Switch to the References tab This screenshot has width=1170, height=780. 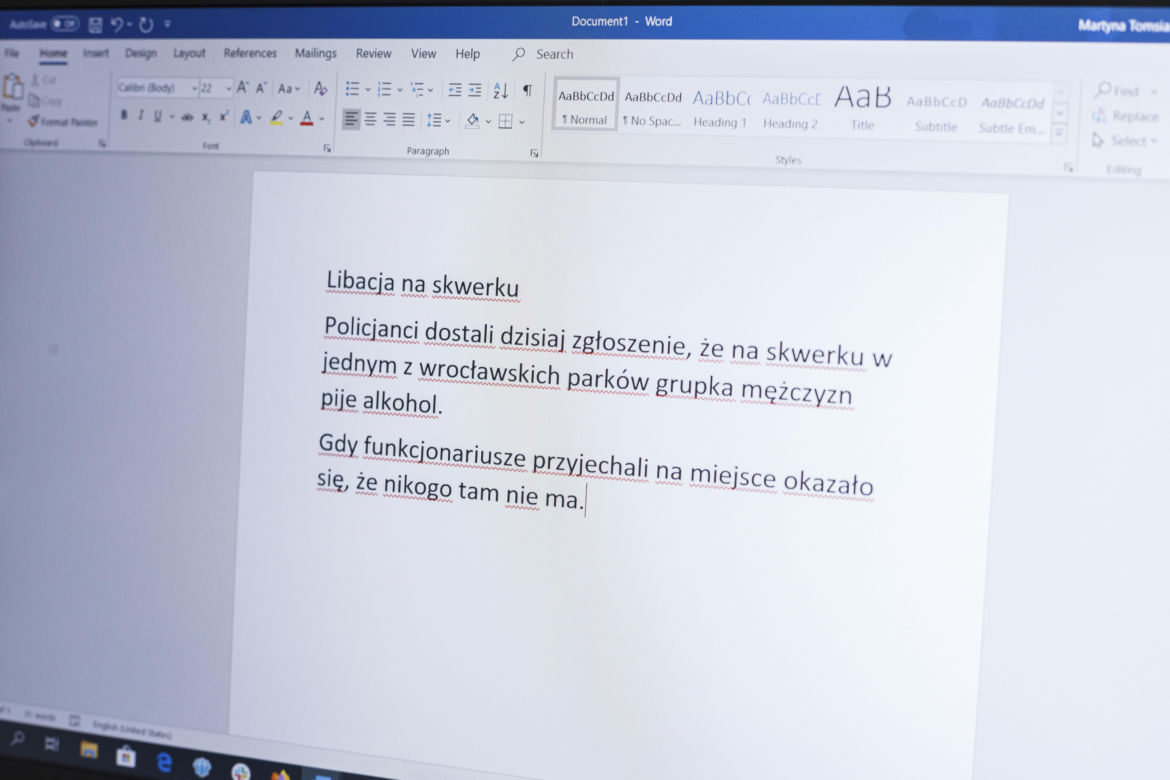[x=250, y=53]
